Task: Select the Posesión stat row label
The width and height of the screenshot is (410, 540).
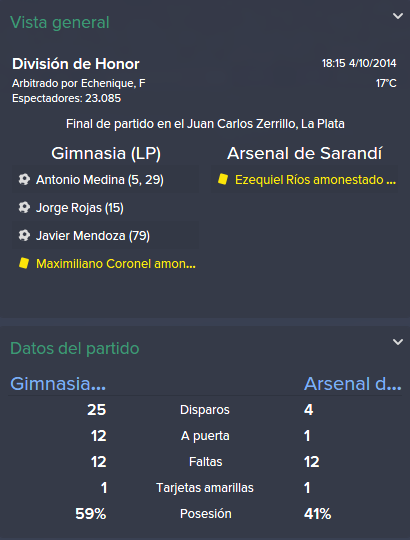Action: [x=206, y=513]
